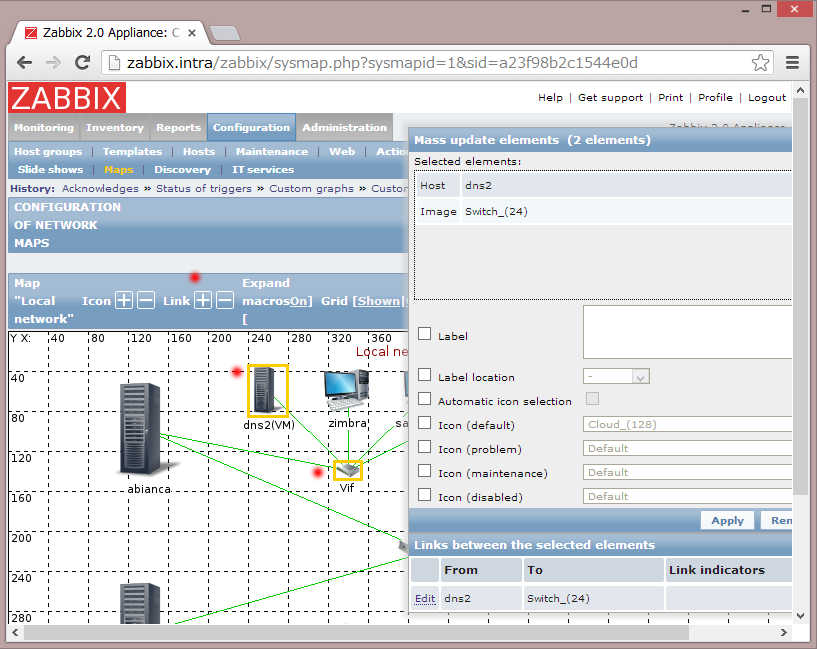Go to Maintenance submenu
This screenshot has height=649, width=817.
pyautogui.click(x=272, y=152)
